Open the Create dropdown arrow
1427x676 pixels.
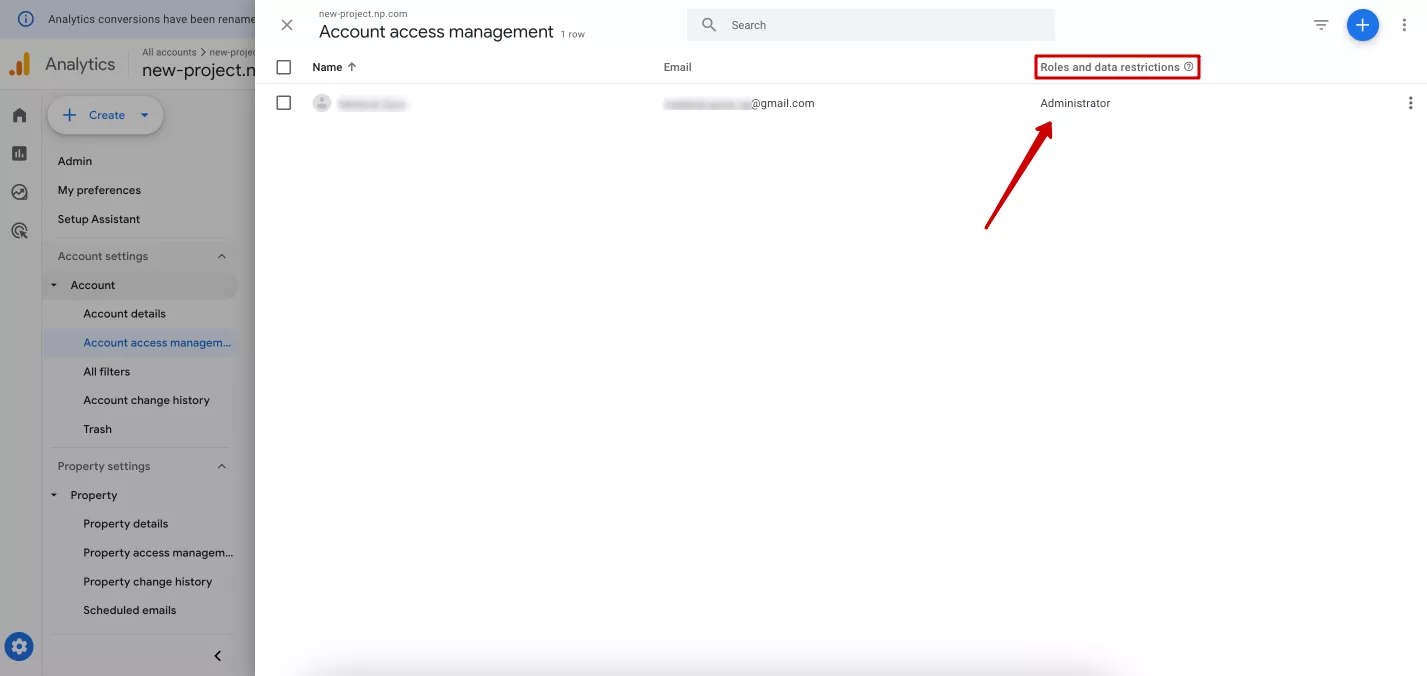(144, 115)
